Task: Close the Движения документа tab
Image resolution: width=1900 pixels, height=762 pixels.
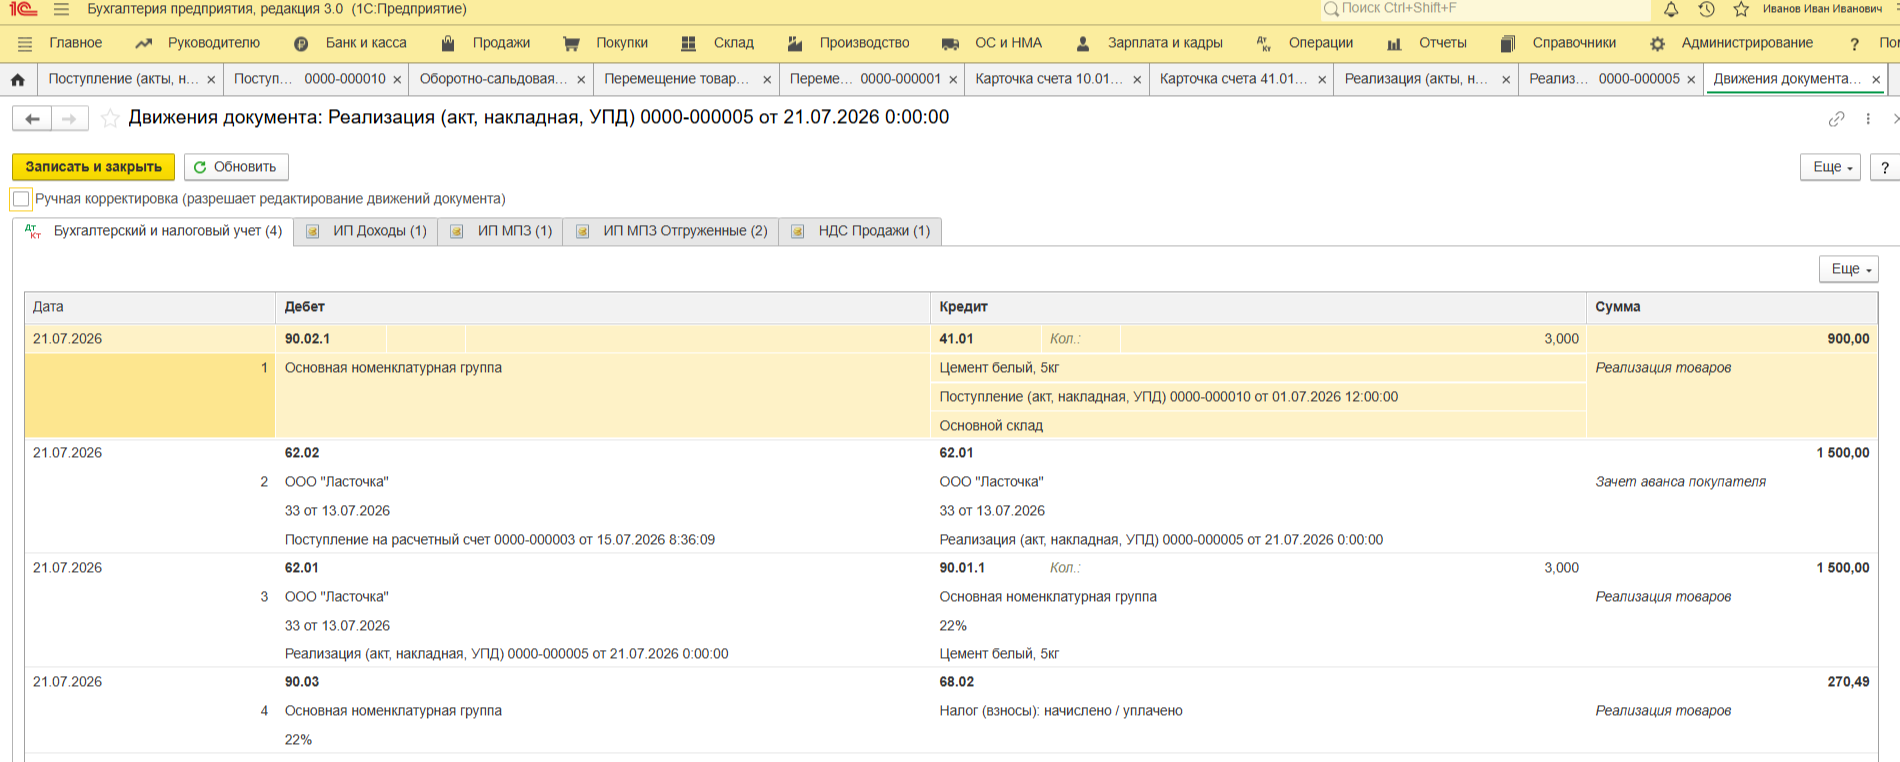Action: click(1876, 80)
